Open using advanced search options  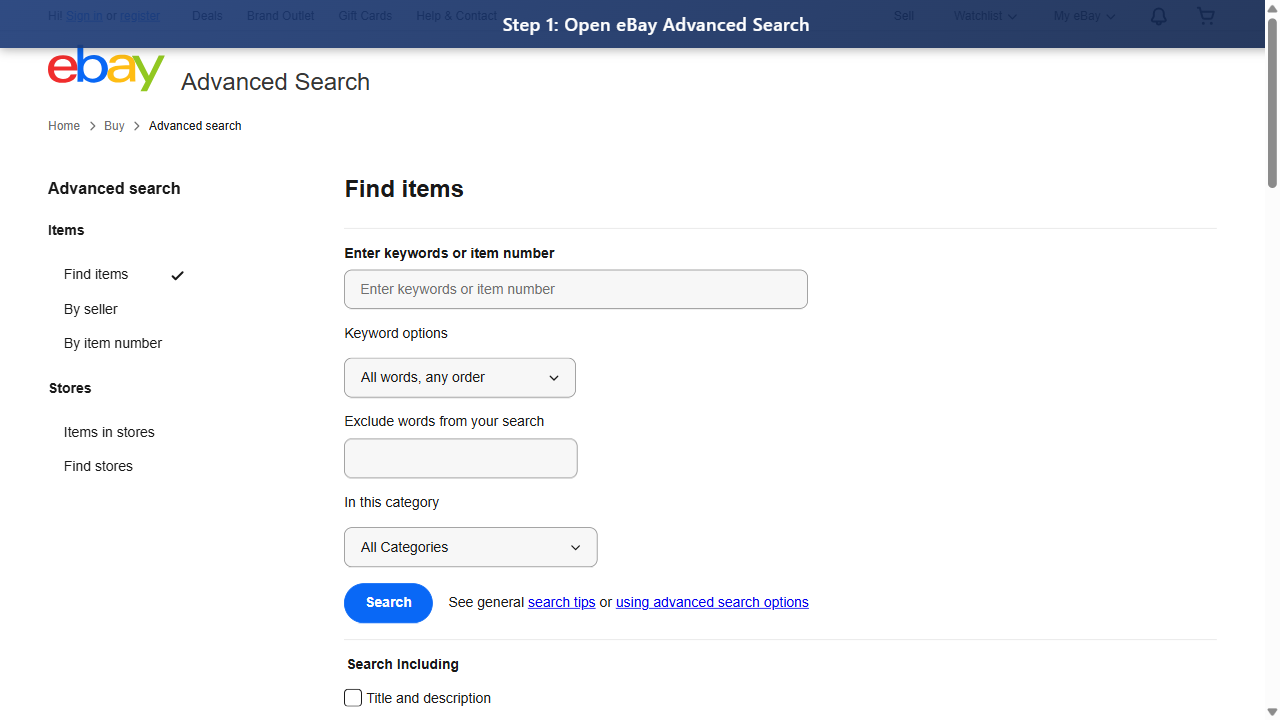pyautogui.click(x=711, y=602)
